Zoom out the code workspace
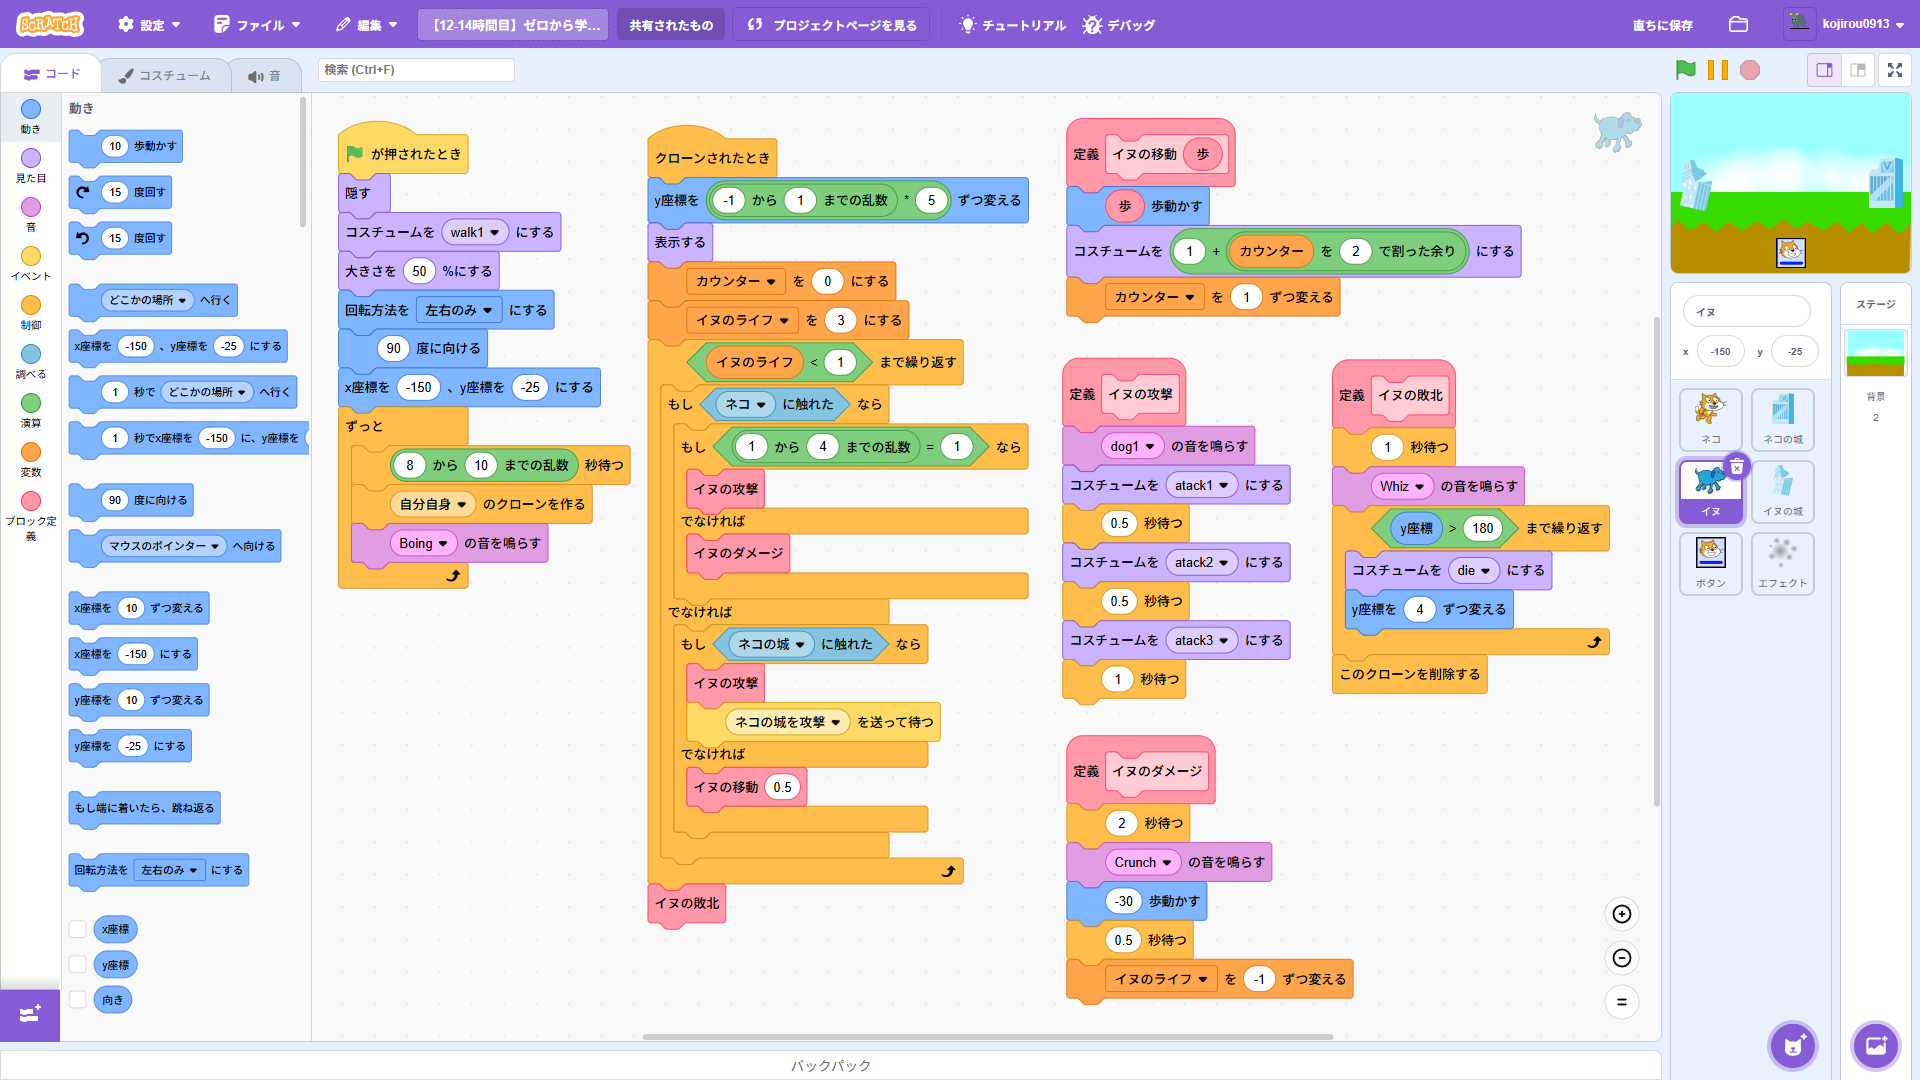 tap(1622, 958)
